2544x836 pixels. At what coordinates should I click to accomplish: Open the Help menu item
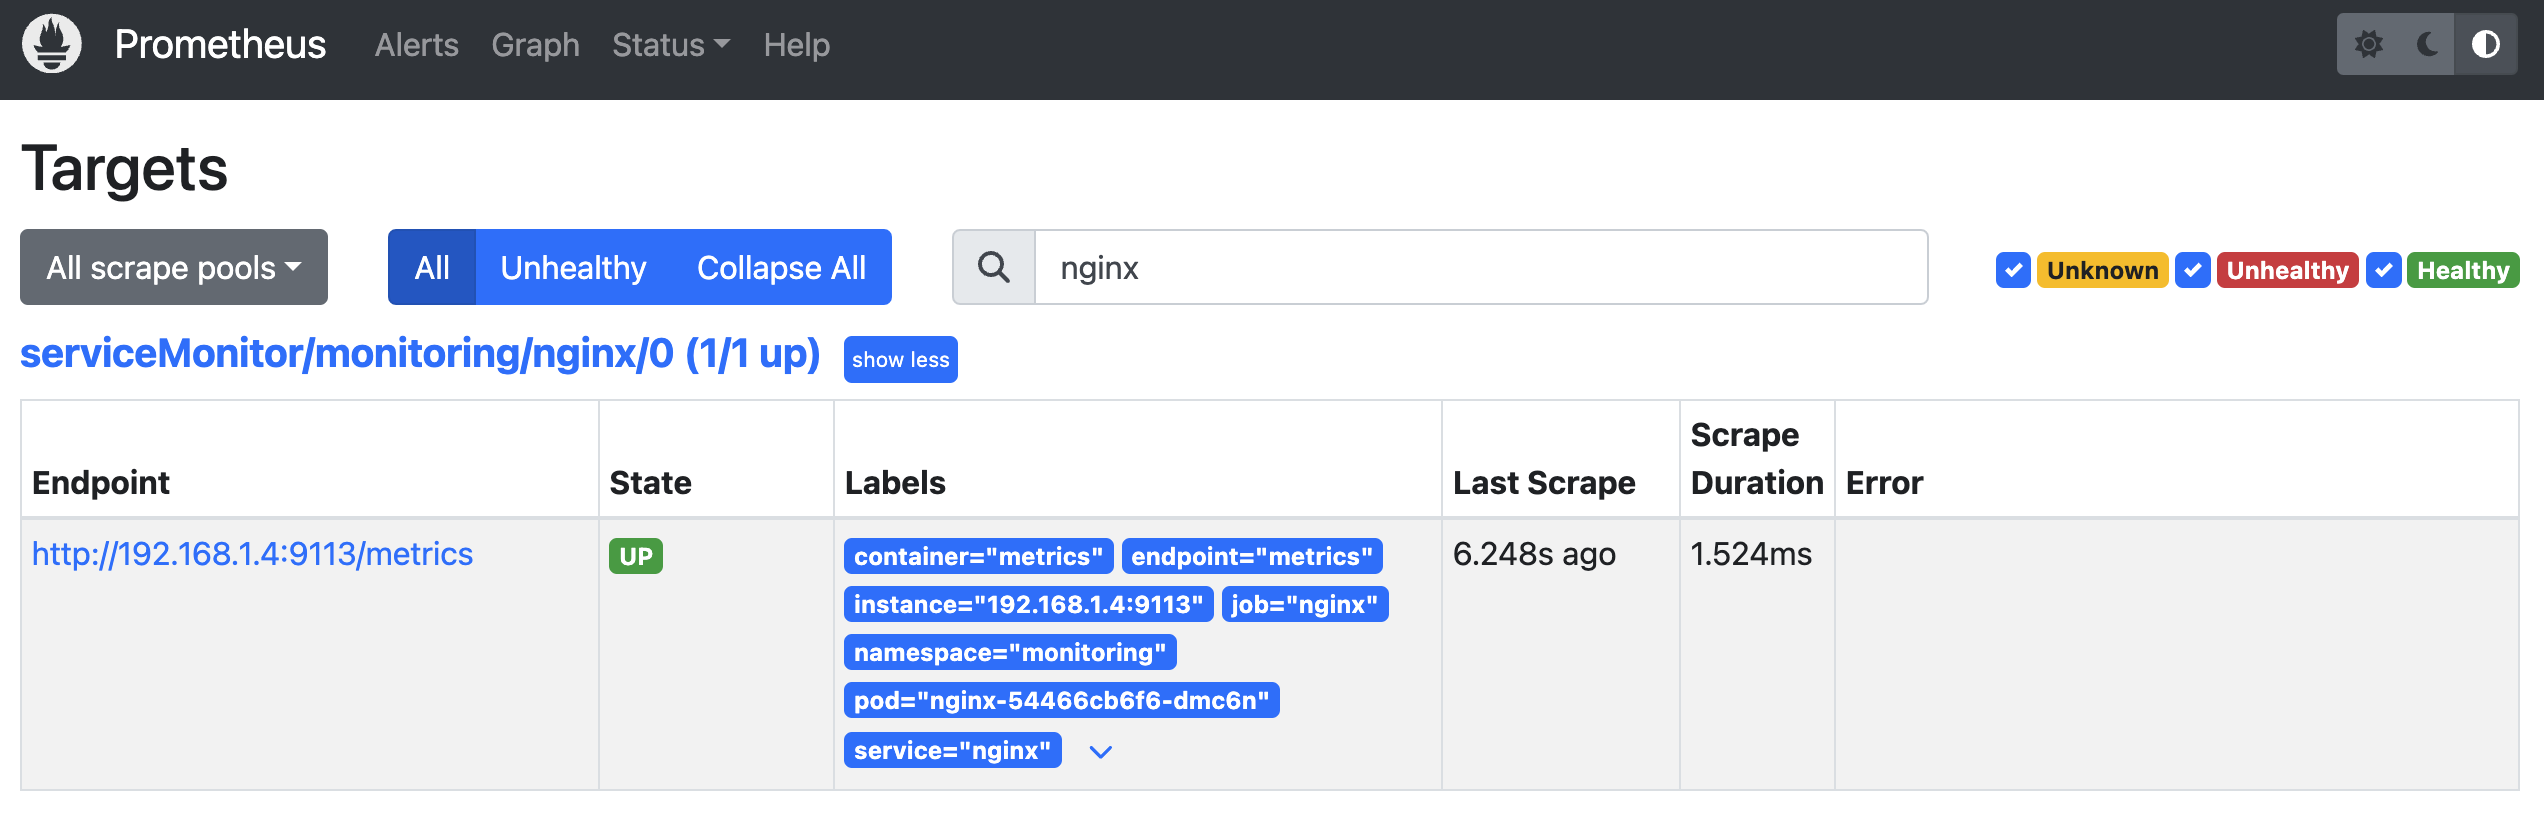(x=796, y=45)
